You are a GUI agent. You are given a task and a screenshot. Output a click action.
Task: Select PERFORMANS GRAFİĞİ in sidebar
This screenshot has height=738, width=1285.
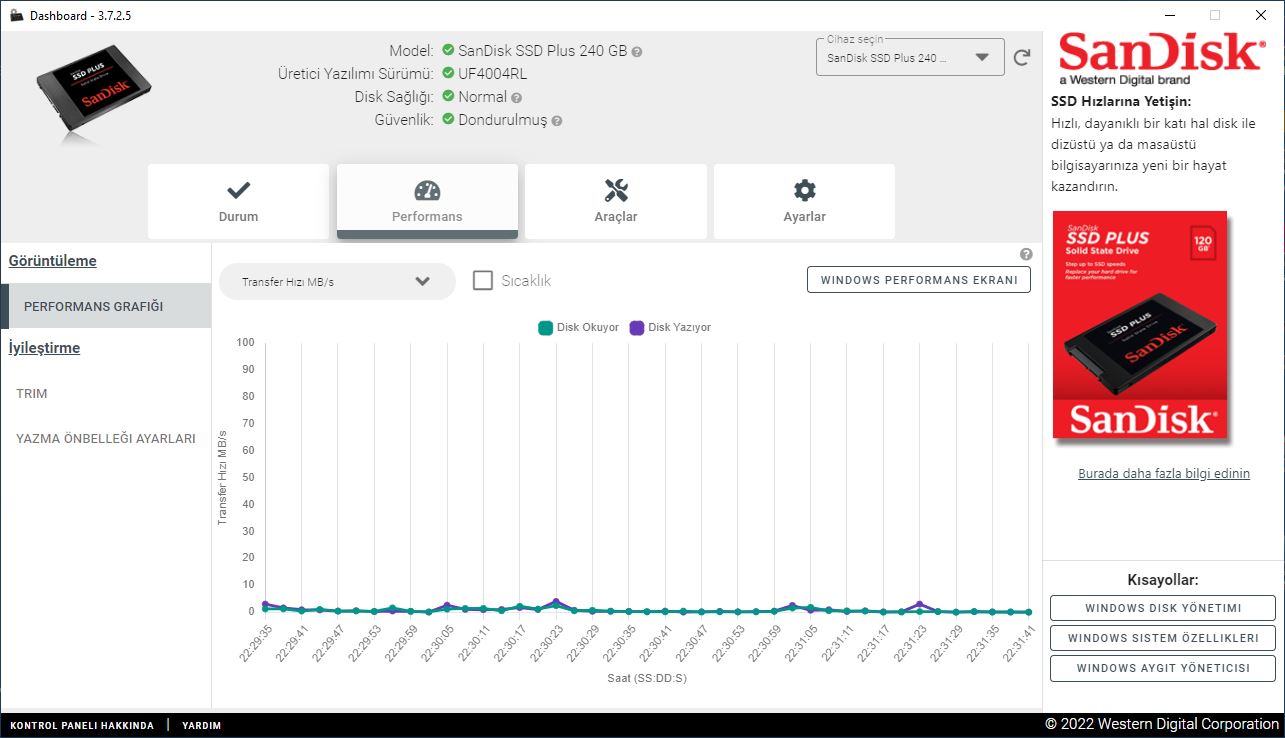coord(106,306)
